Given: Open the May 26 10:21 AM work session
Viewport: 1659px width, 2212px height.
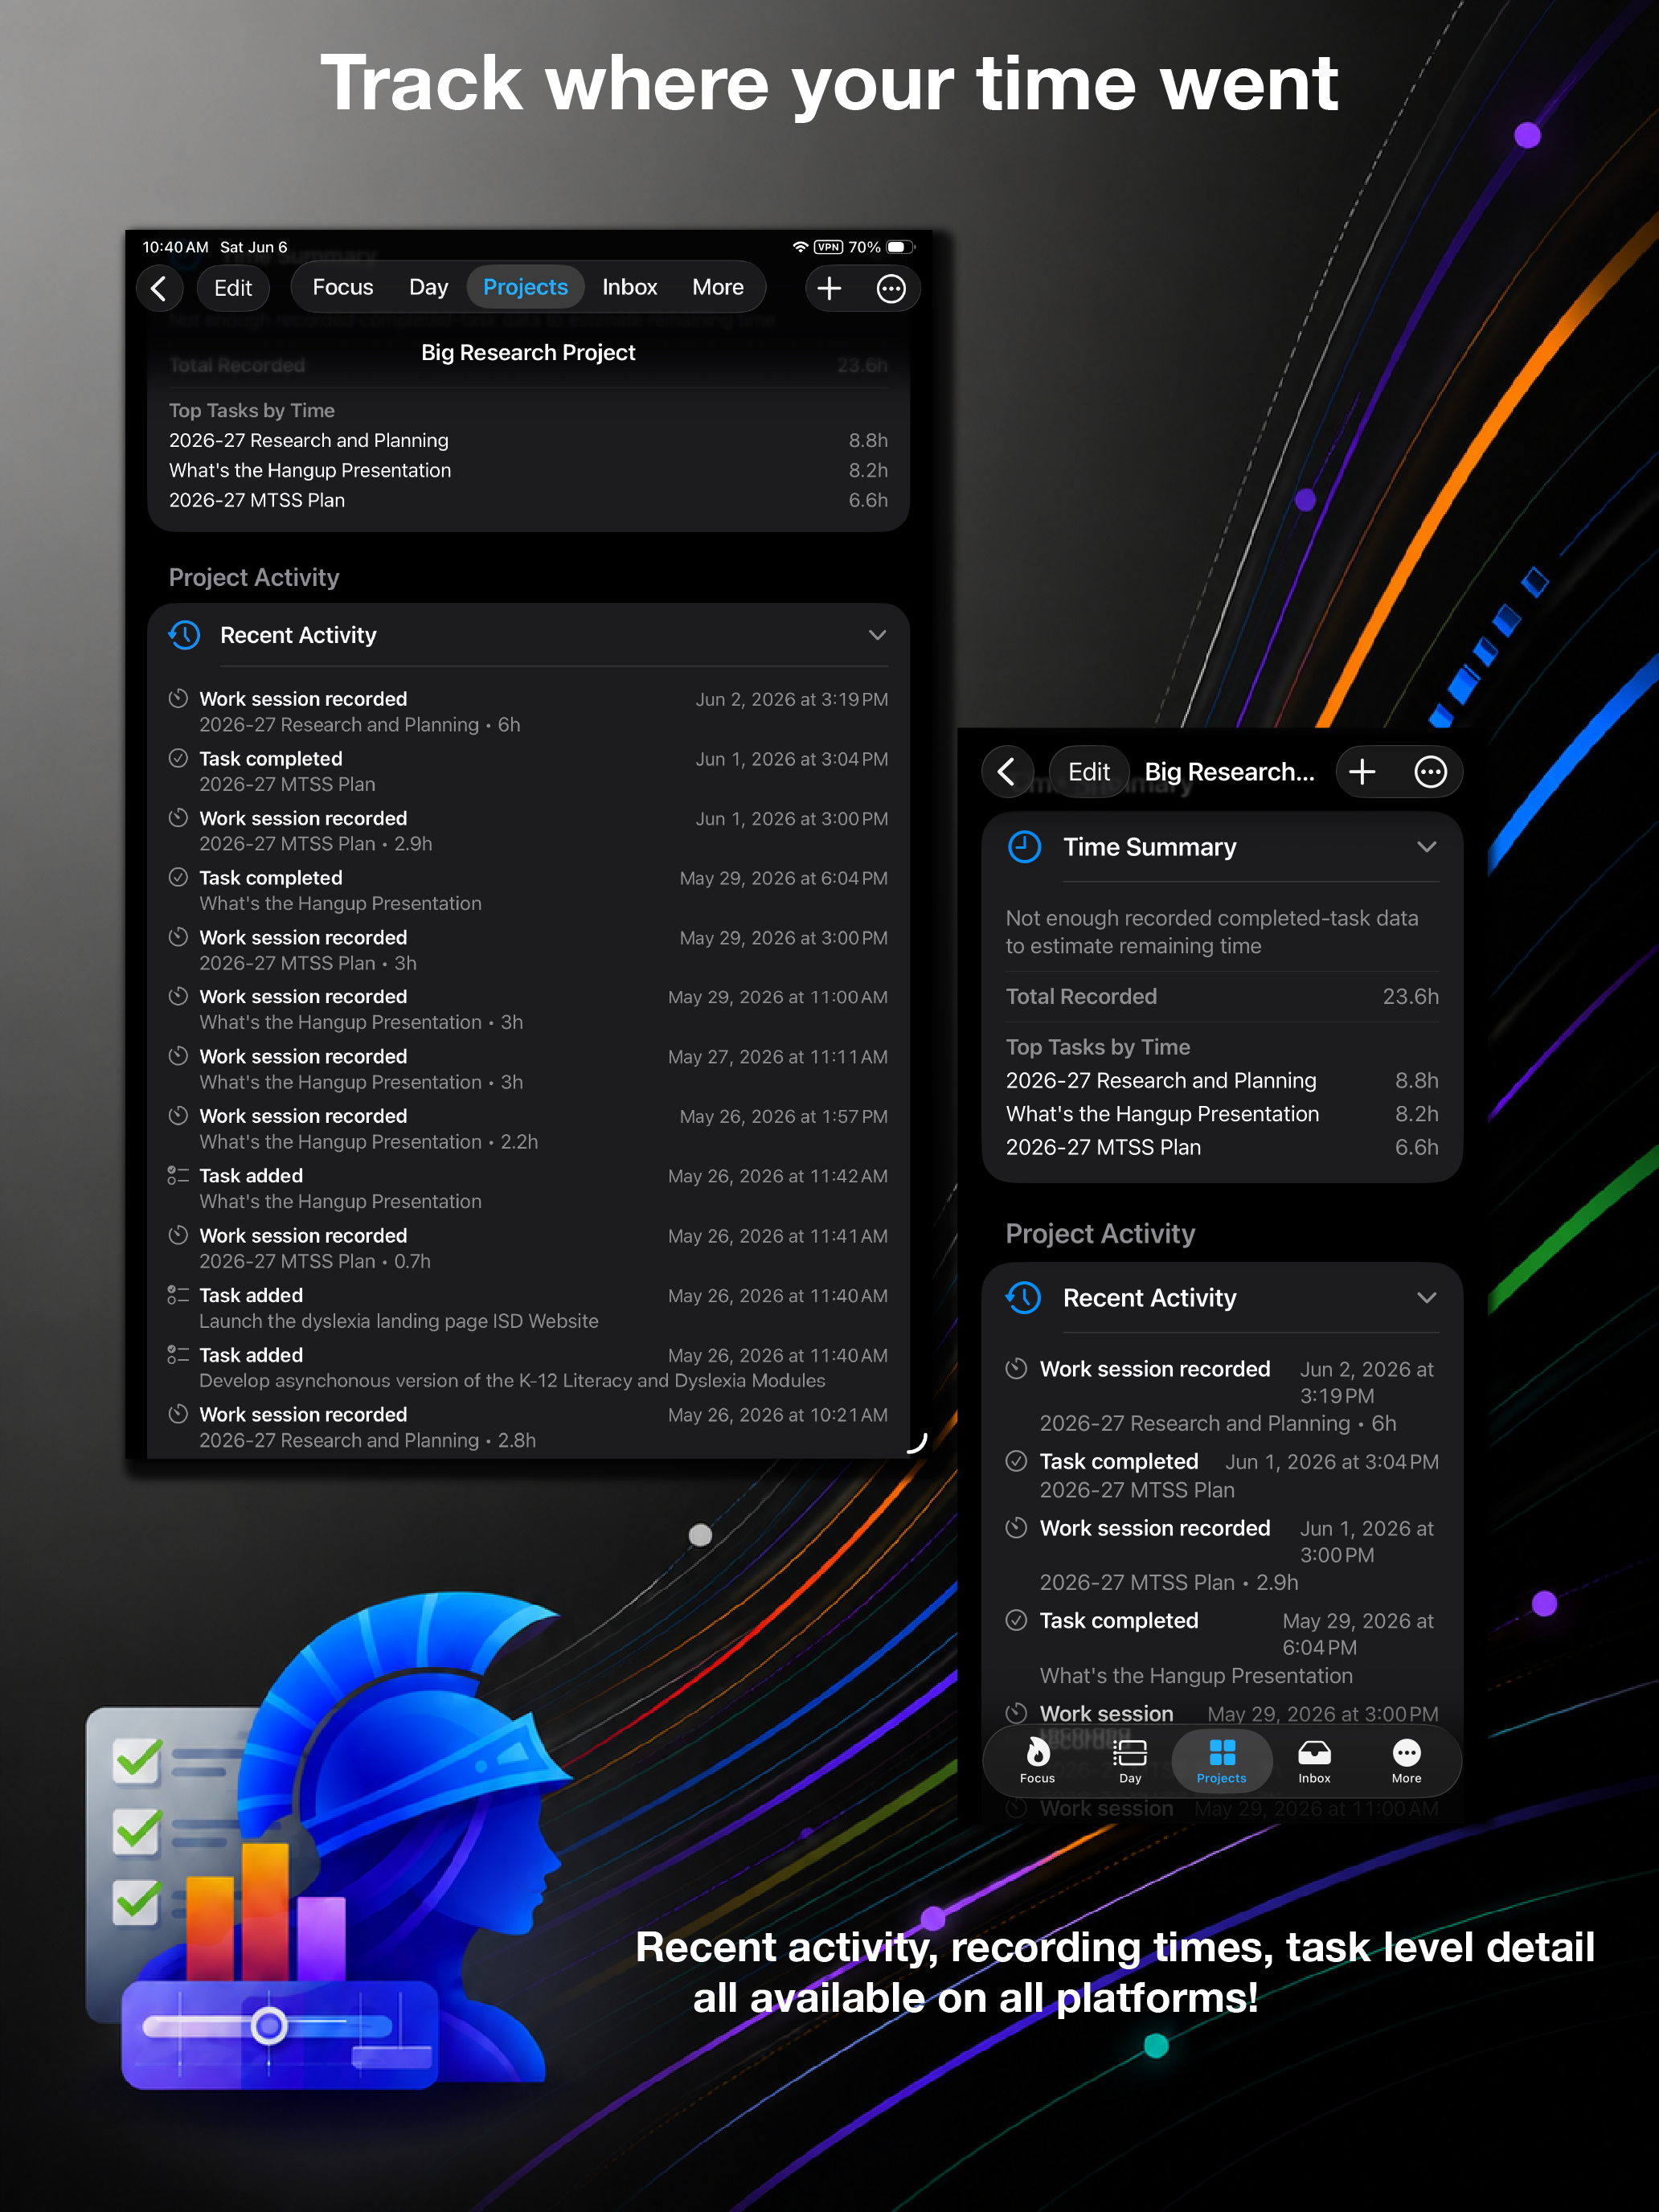Looking at the screenshot, I should coord(528,1427).
